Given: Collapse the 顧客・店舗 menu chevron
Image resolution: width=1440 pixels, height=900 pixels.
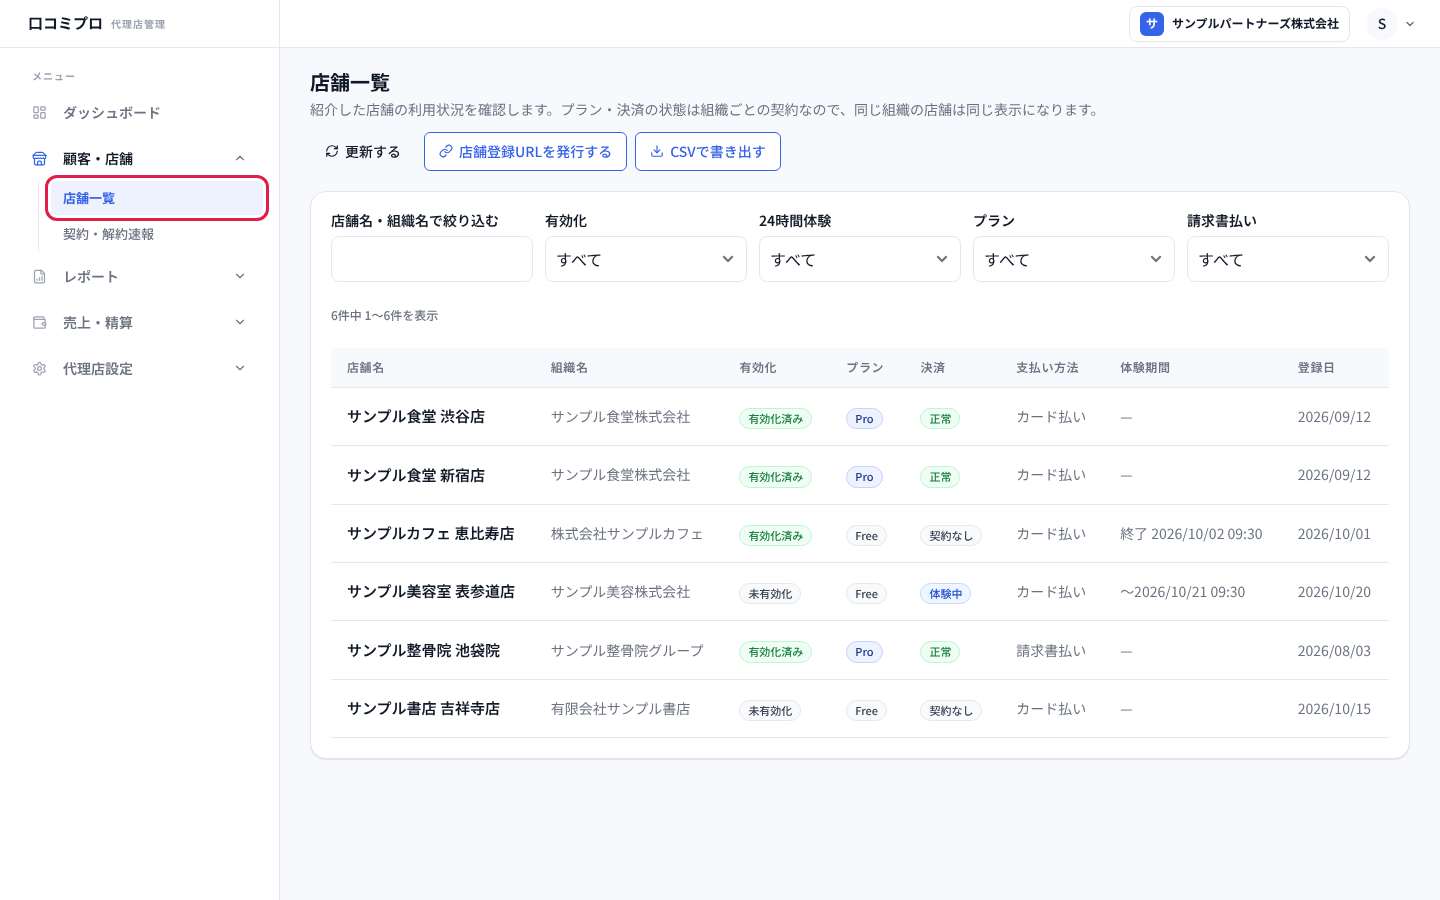Looking at the screenshot, I should click(x=240, y=159).
